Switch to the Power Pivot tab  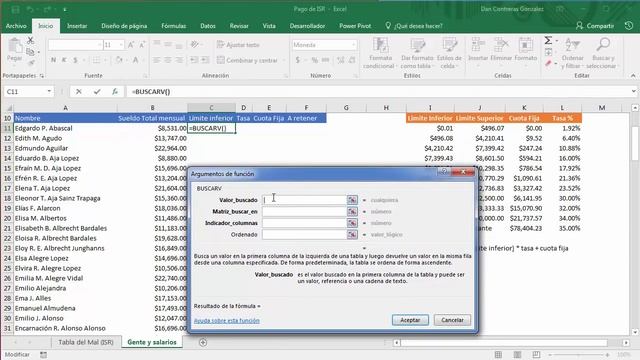click(355, 26)
